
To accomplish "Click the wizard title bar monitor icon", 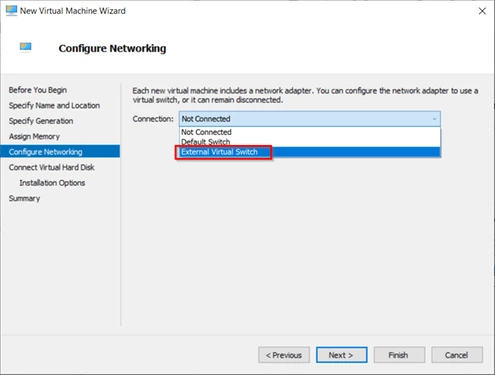I will click(11, 11).
